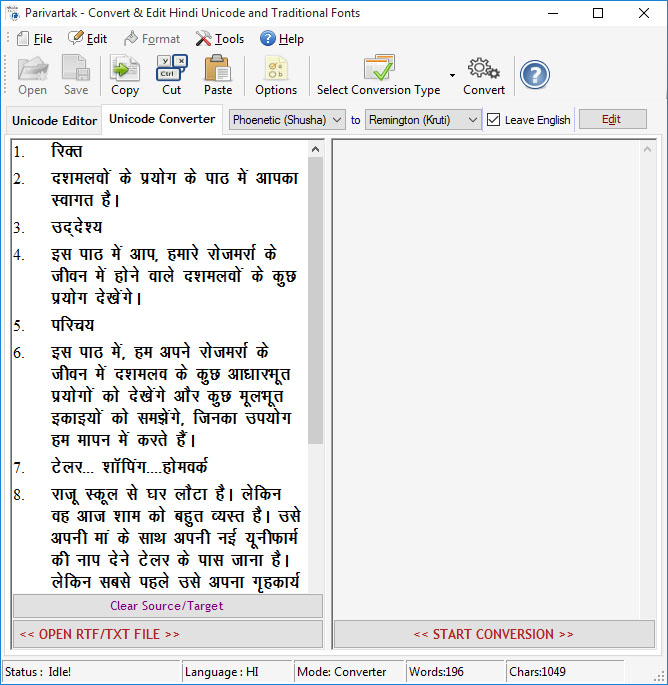Click the Paste clipboard icon
Viewport: 668px width, 685px height.
(218, 68)
